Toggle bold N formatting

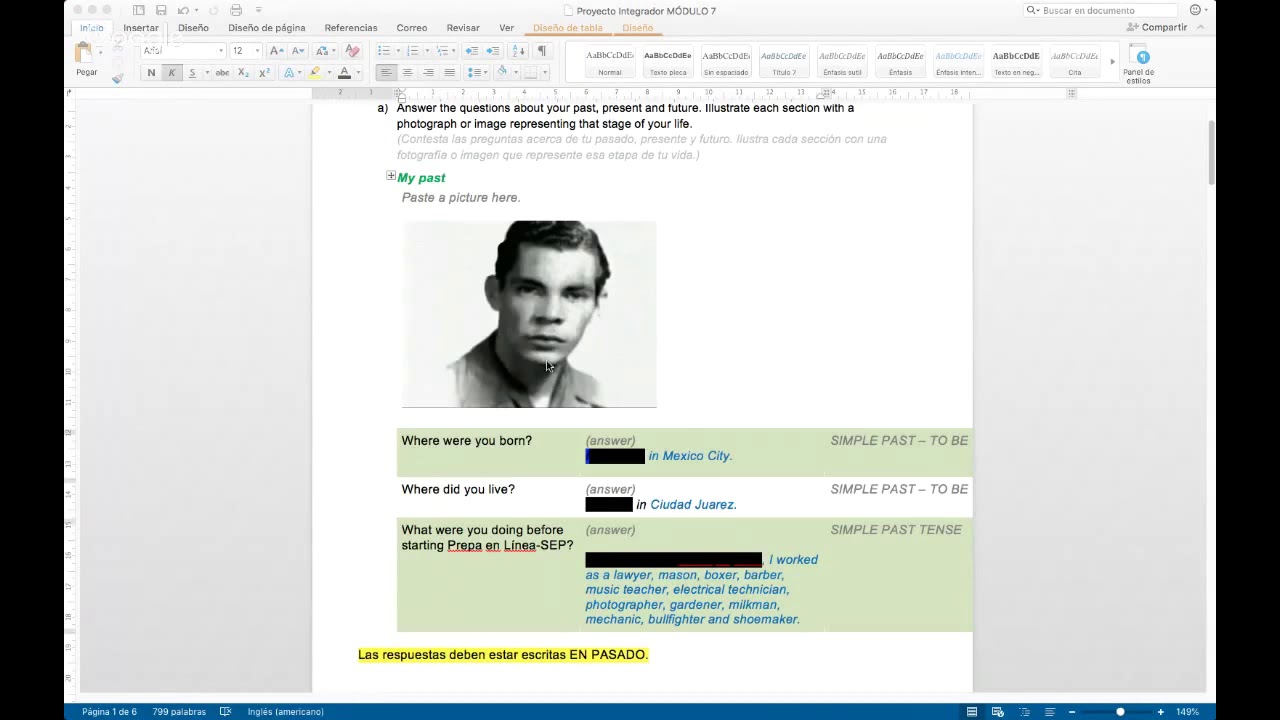click(151, 73)
